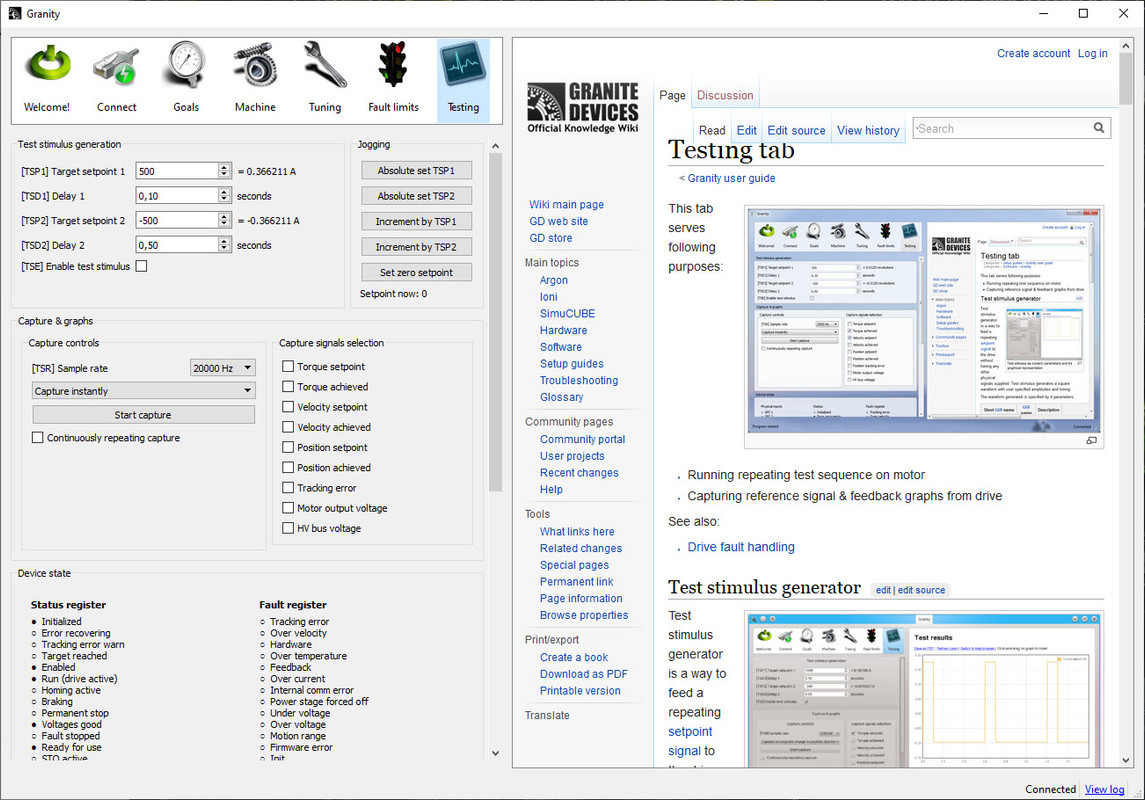The height and width of the screenshot is (800, 1145).
Task: Click TSP2 Target setpoint 2 stepper arrows
Action: pos(224,220)
